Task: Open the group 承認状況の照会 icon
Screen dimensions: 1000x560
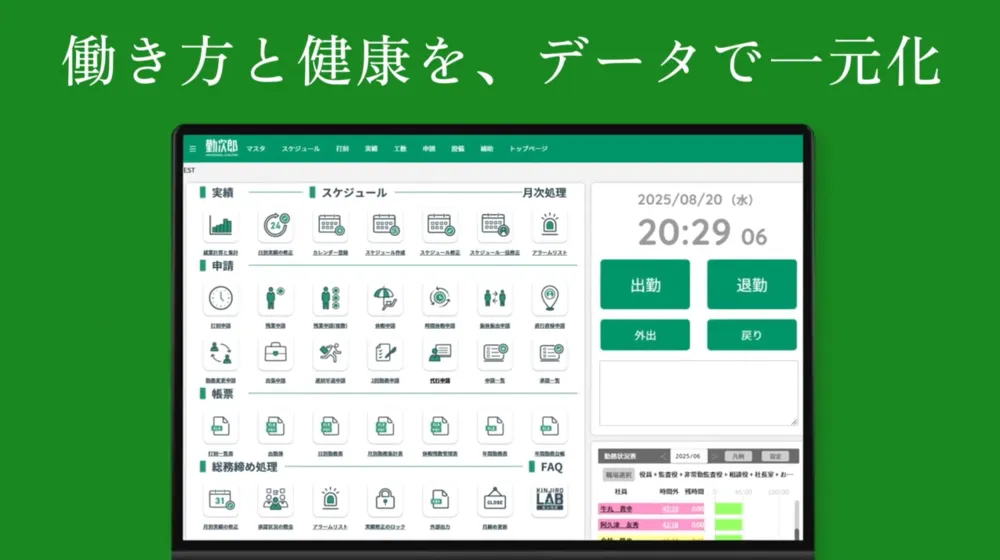Action: point(276,500)
